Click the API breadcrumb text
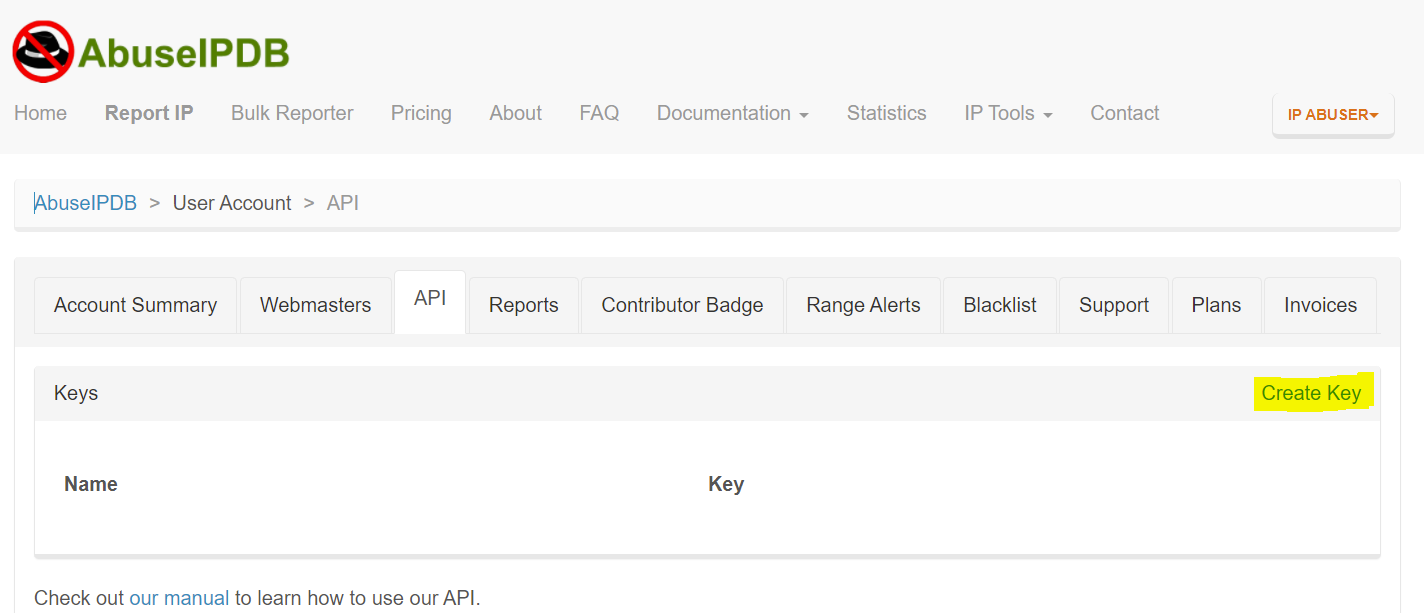Image resolution: width=1424 pixels, height=613 pixels. (x=343, y=203)
